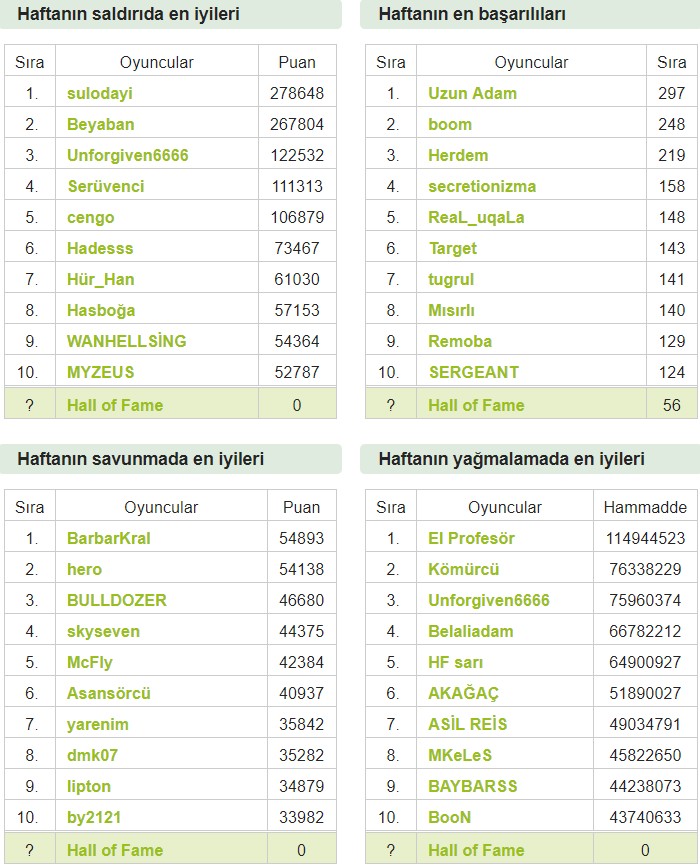Click Unforgiven6666 in the raiding table

(x=489, y=600)
